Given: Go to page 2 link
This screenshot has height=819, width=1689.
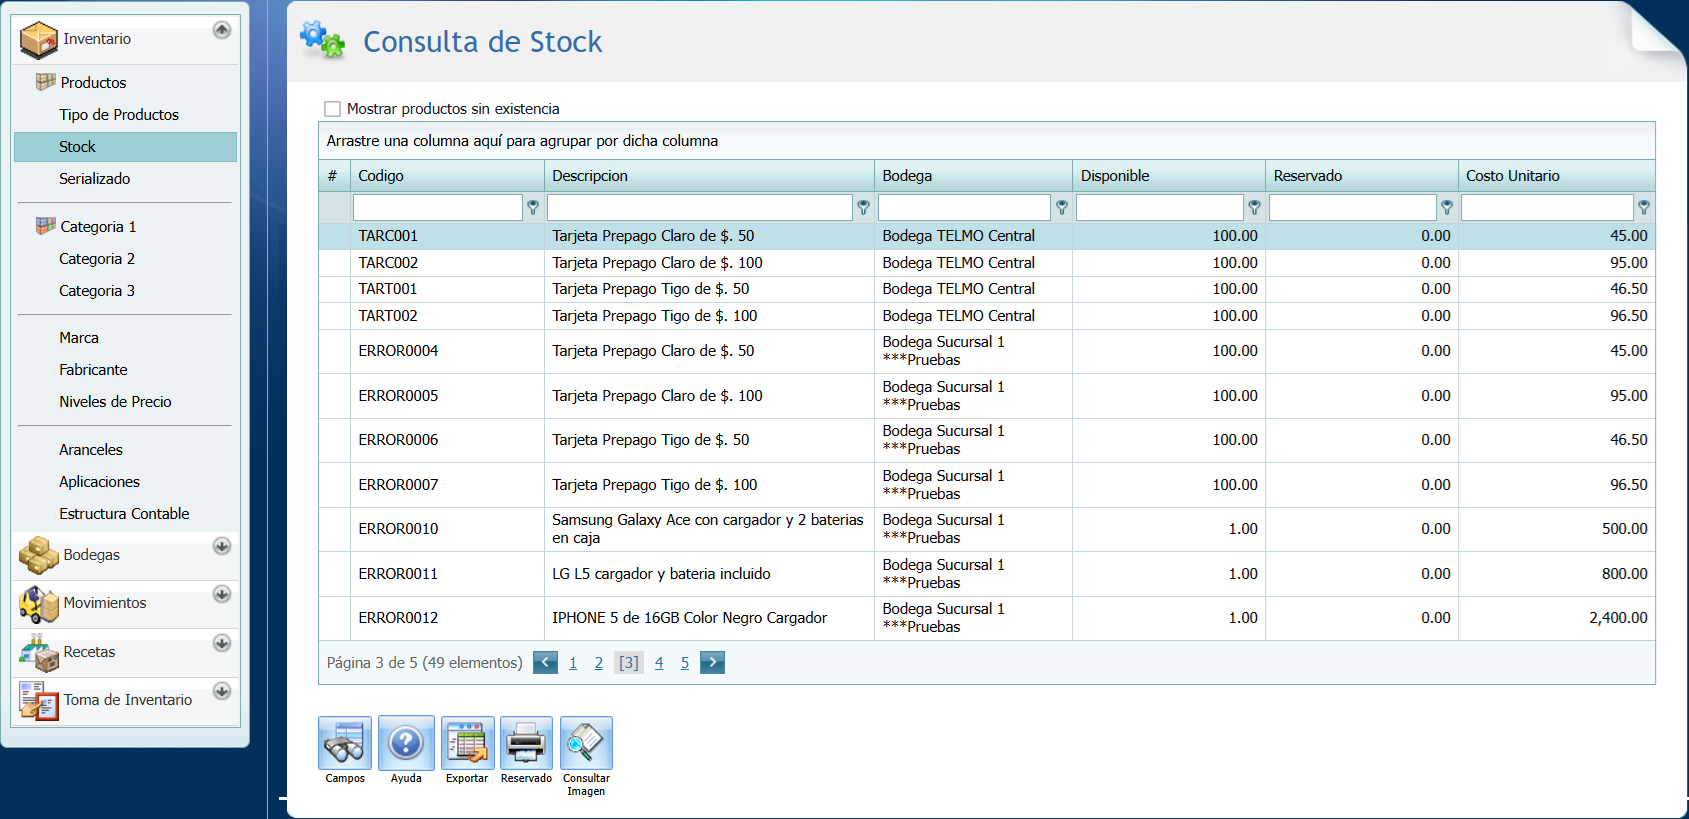Looking at the screenshot, I should [x=599, y=663].
